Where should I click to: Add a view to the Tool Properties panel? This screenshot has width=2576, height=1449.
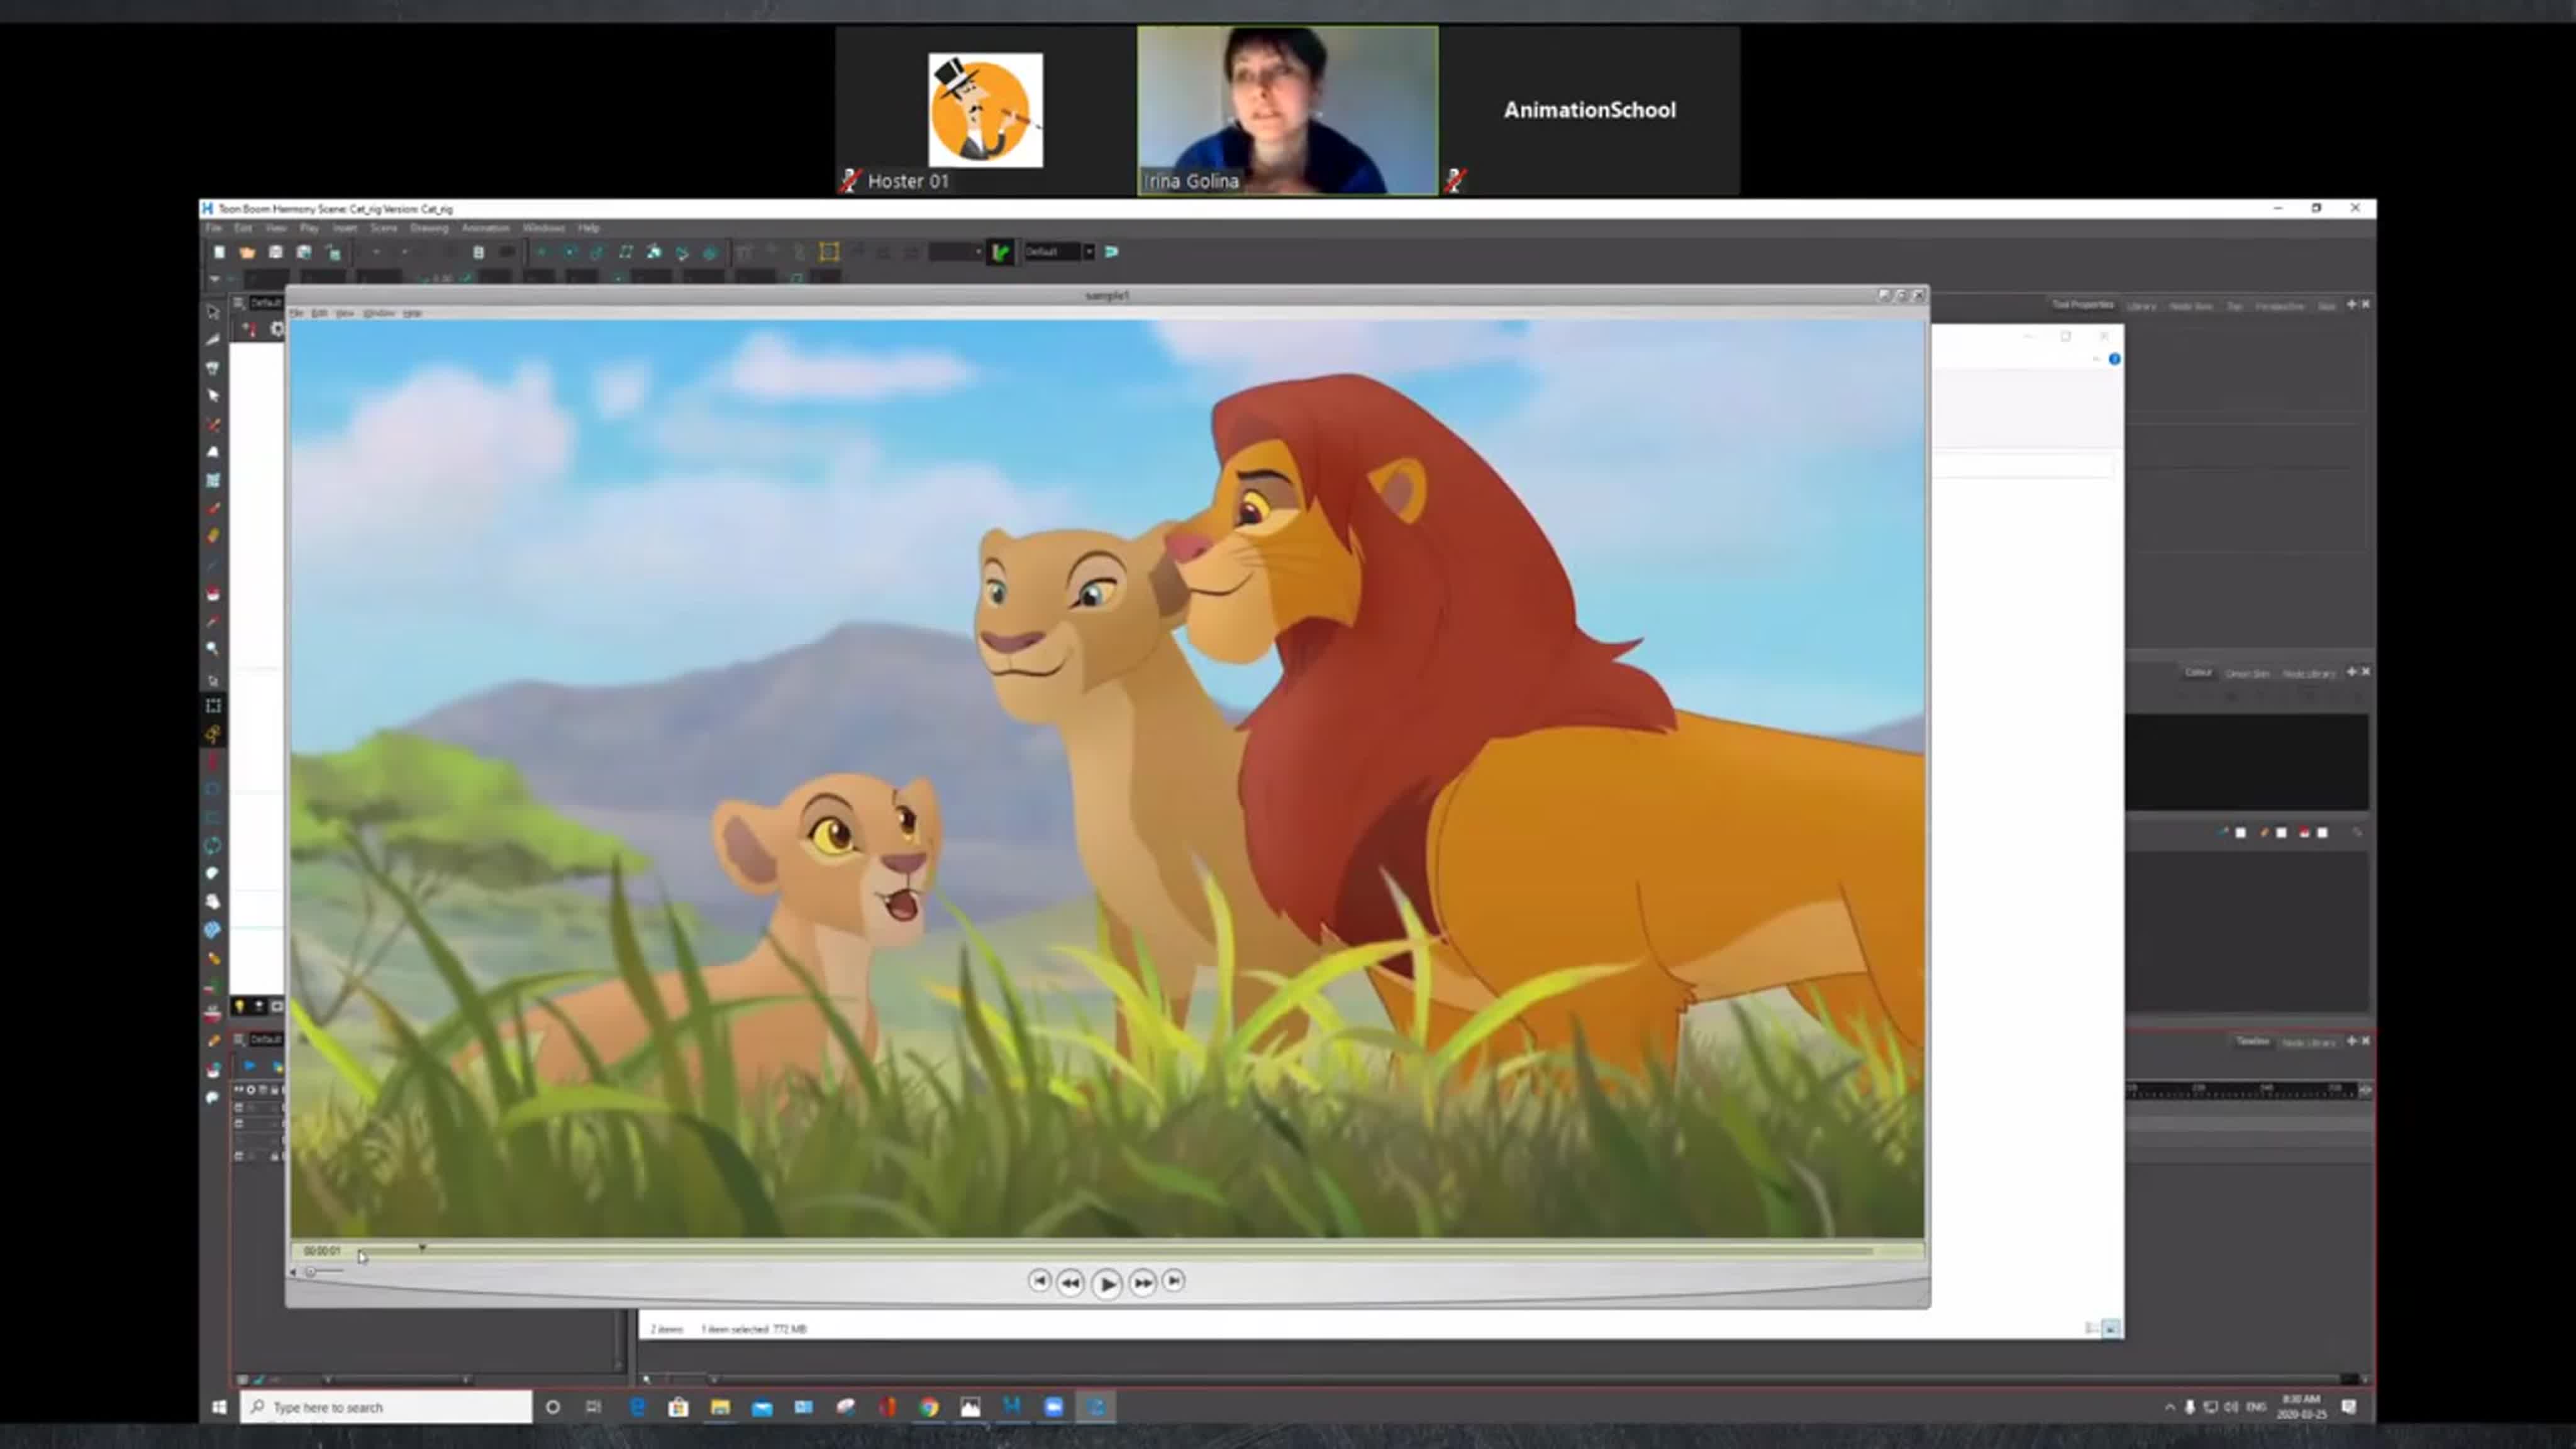[x=2351, y=304]
